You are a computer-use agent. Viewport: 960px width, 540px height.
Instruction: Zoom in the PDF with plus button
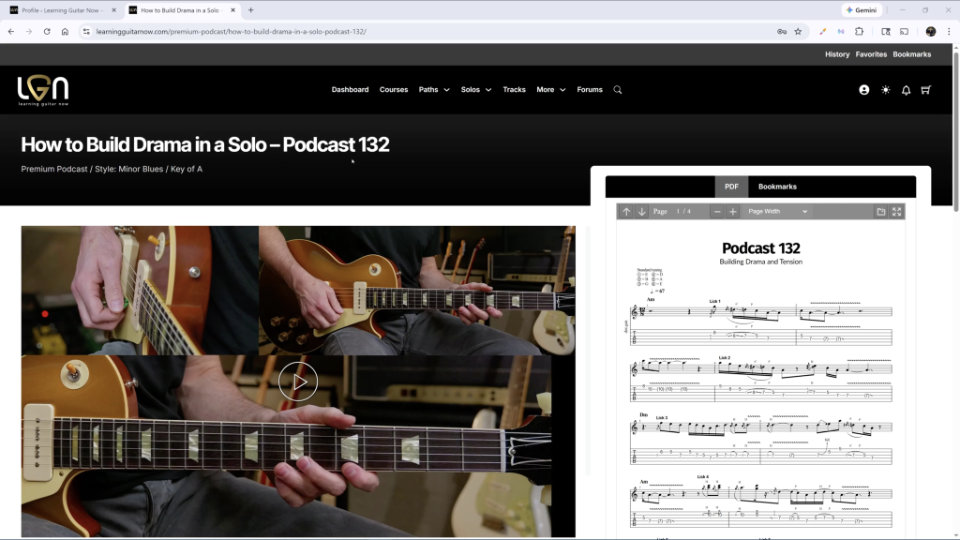coord(733,212)
